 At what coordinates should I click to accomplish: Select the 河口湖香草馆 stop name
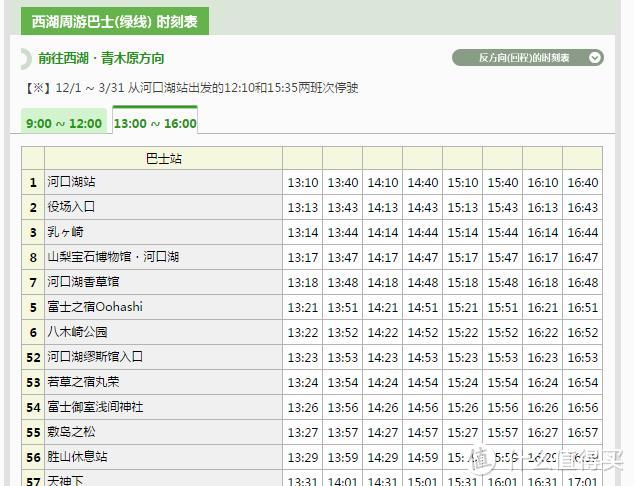tap(83, 282)
